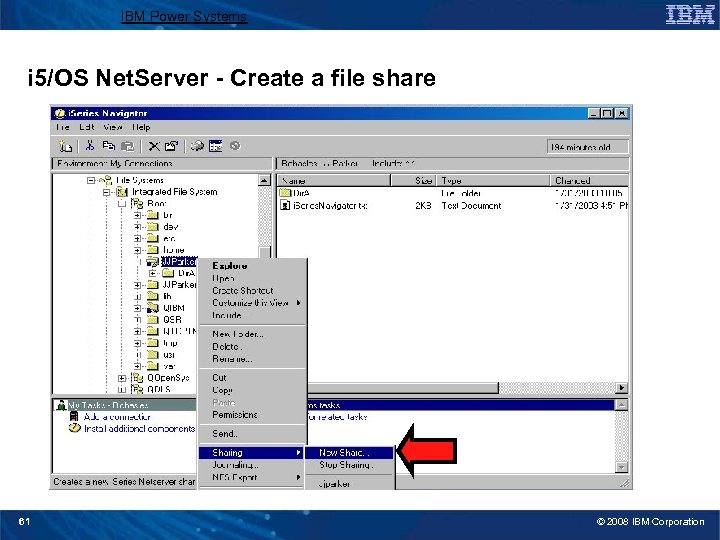Click the Add a connection link
Screen dimensions: 720x540
117,417
